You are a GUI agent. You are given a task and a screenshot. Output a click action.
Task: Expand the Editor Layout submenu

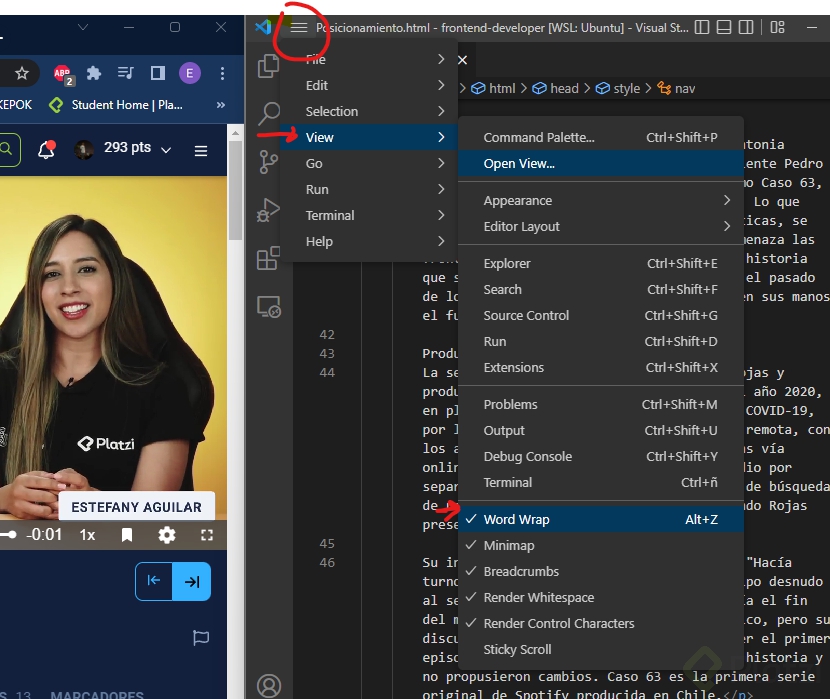[601, 226]
